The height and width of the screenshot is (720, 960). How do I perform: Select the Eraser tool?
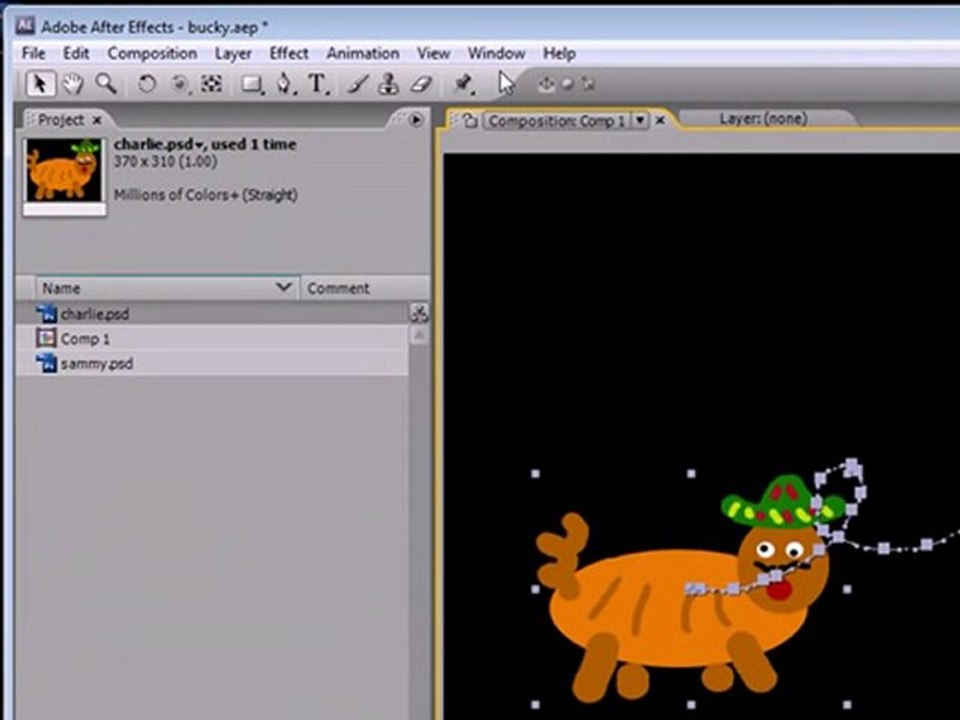pos(421,84)
